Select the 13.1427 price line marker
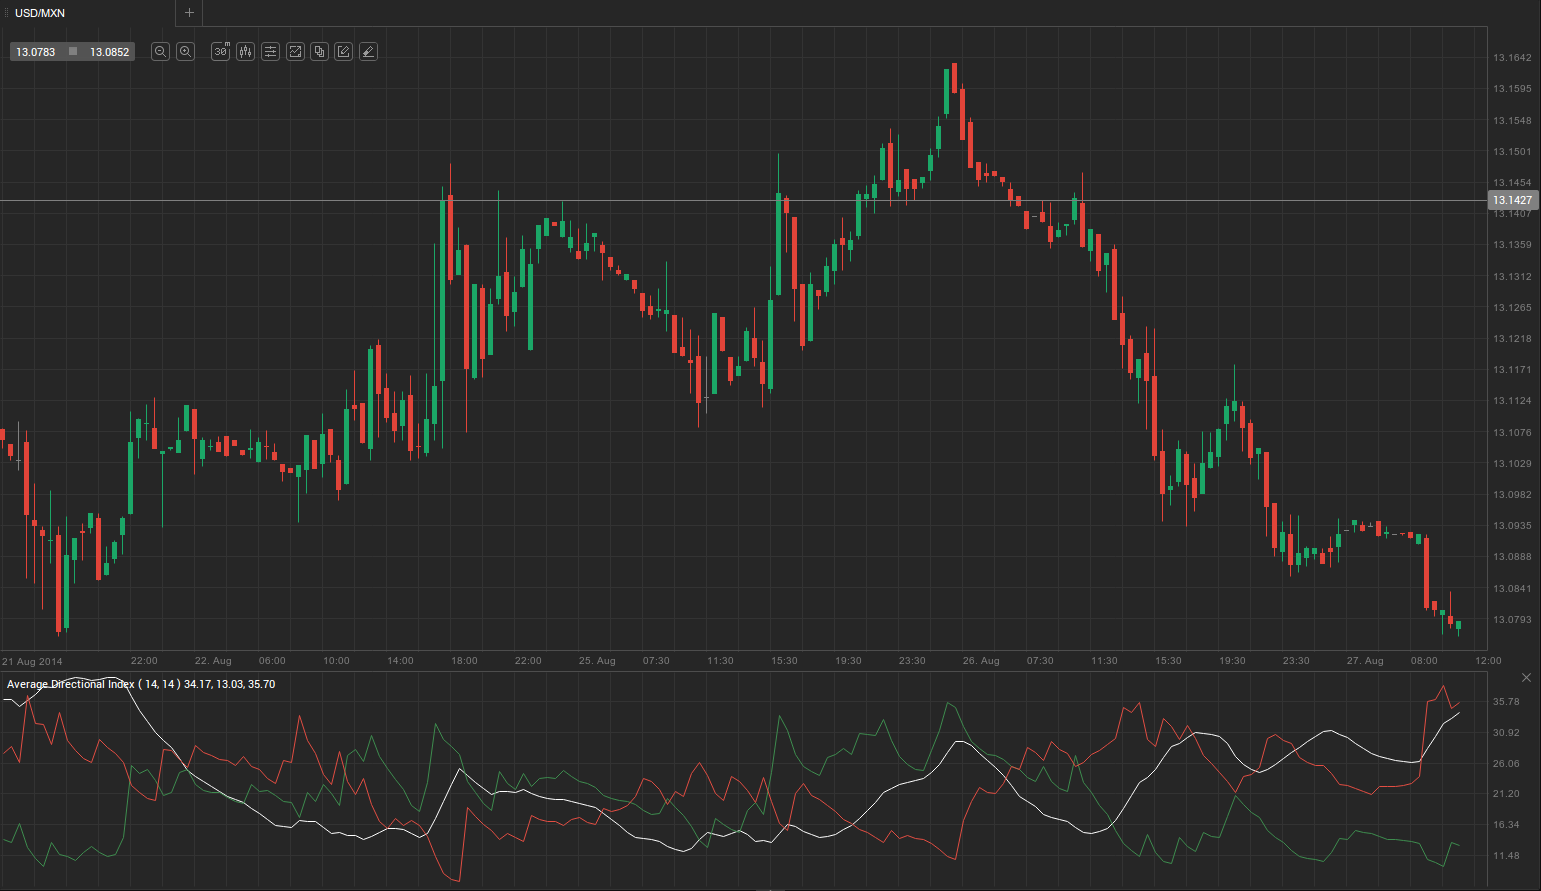Viewport: 1541px width, 891px height. (1512, 201)
